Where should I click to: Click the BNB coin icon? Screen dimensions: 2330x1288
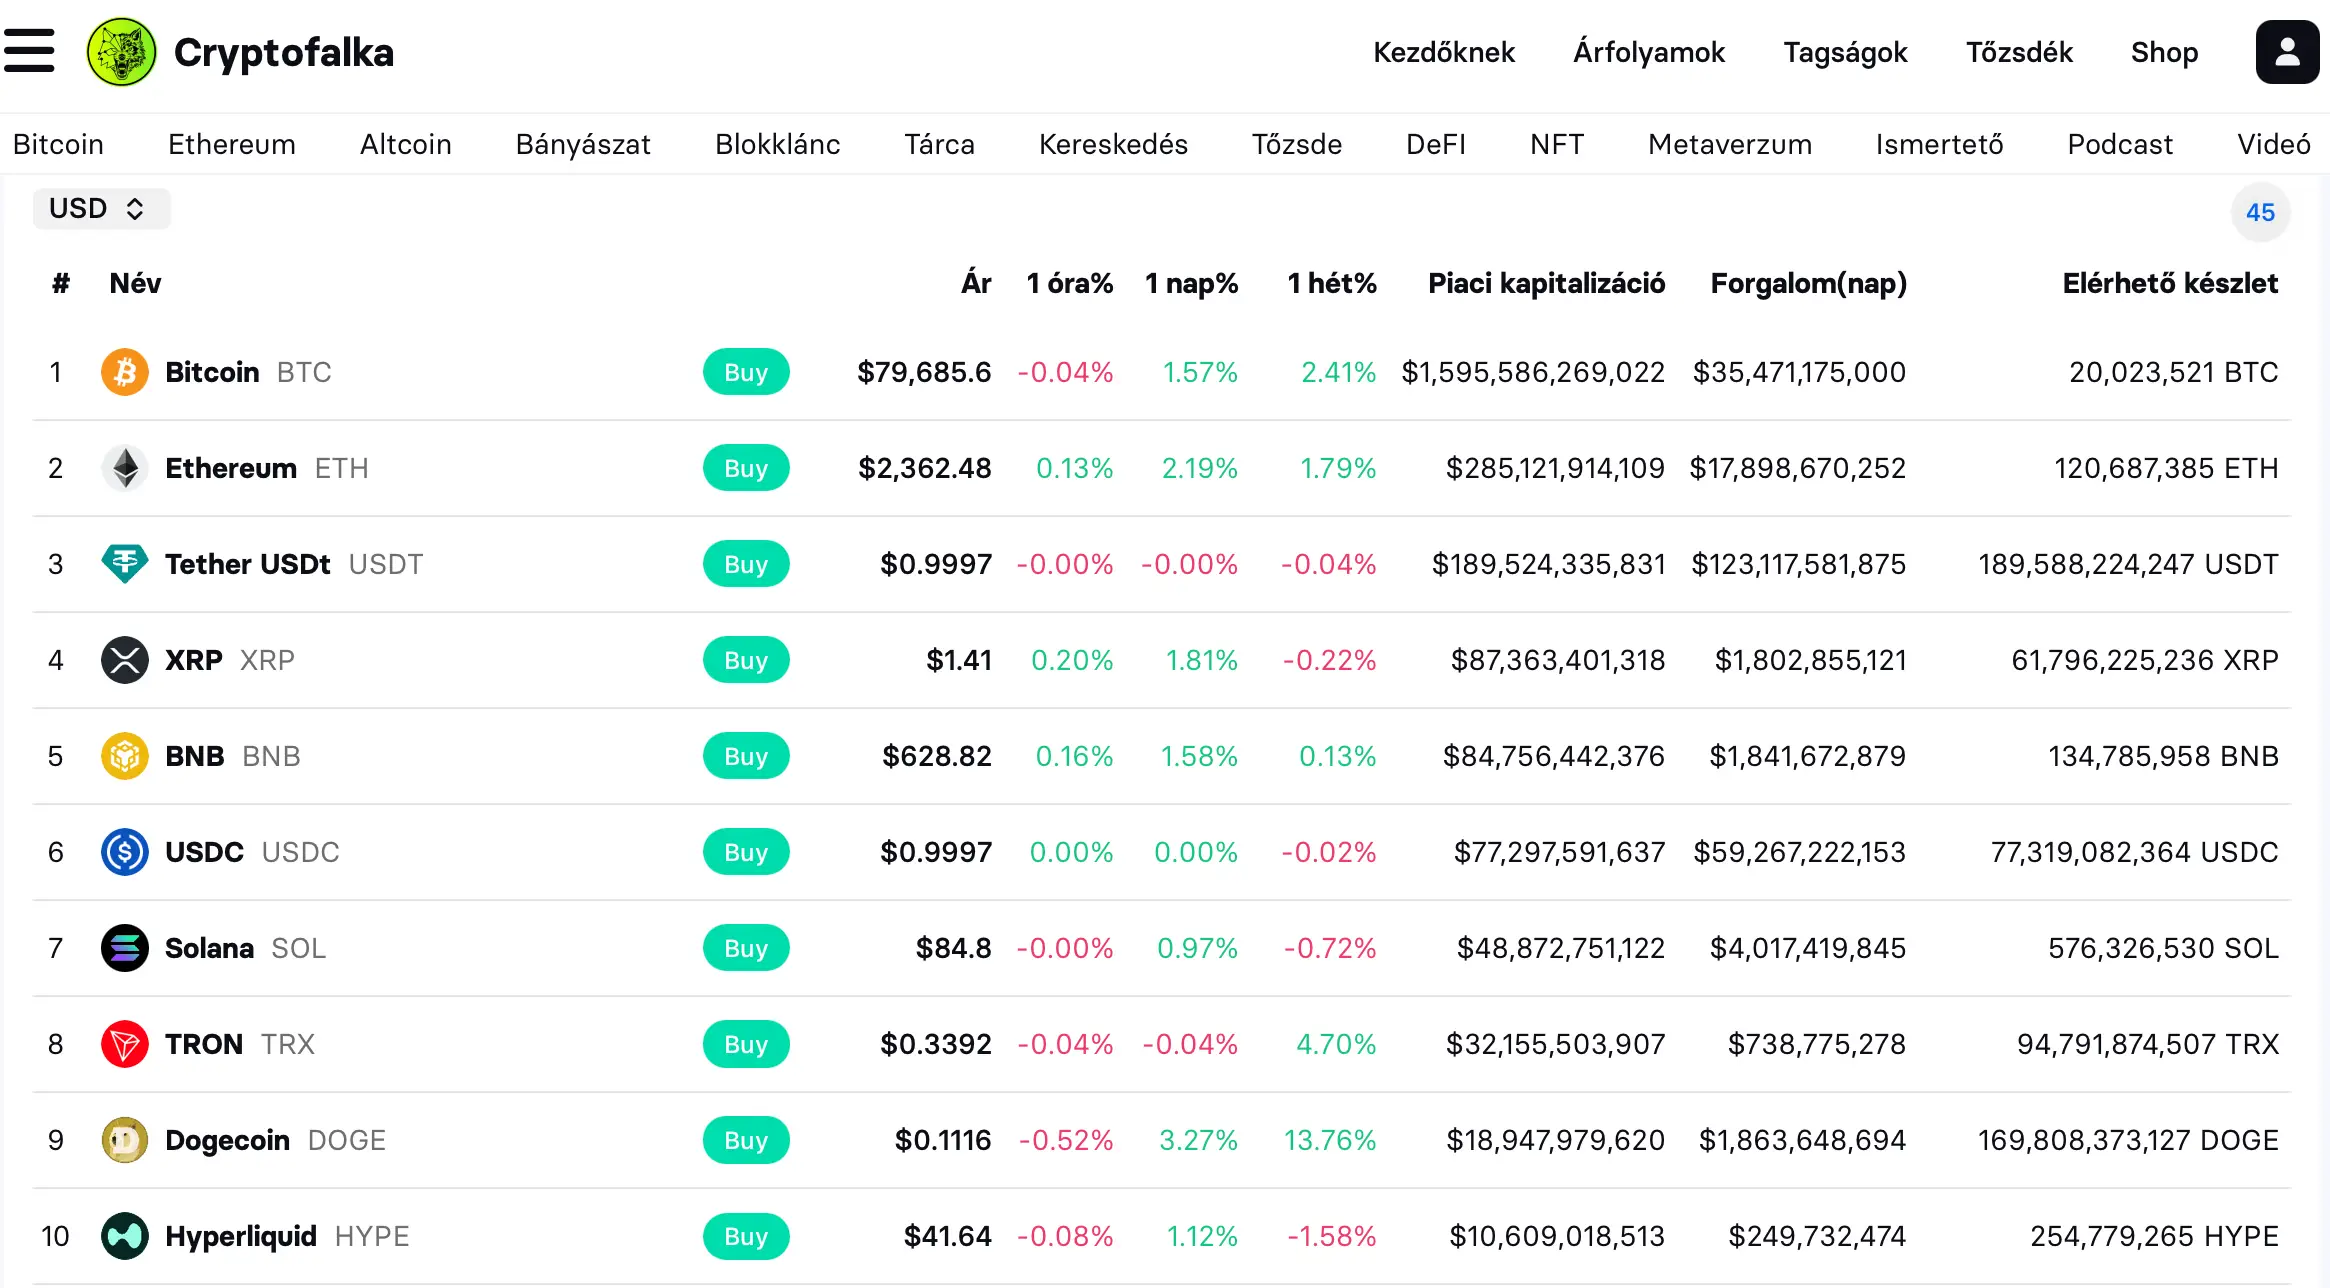[x=125, y=756]
